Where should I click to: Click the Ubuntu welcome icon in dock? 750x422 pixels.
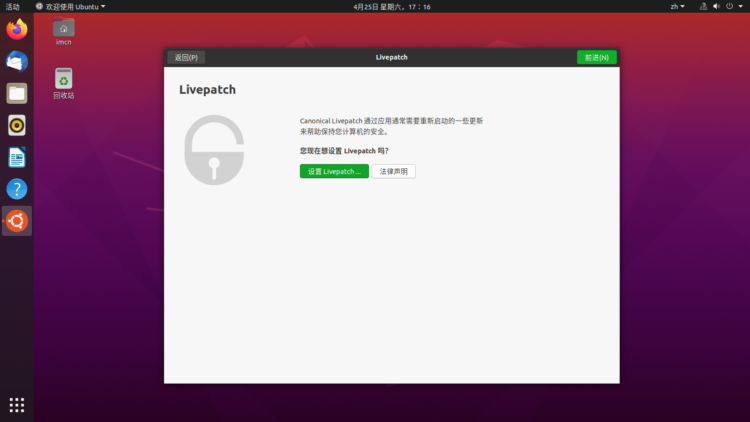(16, 221)
